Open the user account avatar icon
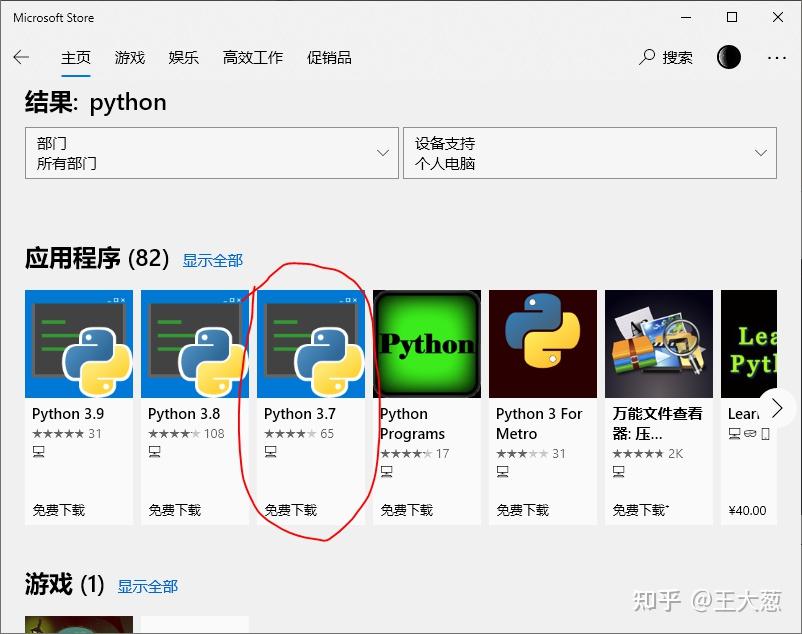This screenshot has width=802, height=634. 728,57
